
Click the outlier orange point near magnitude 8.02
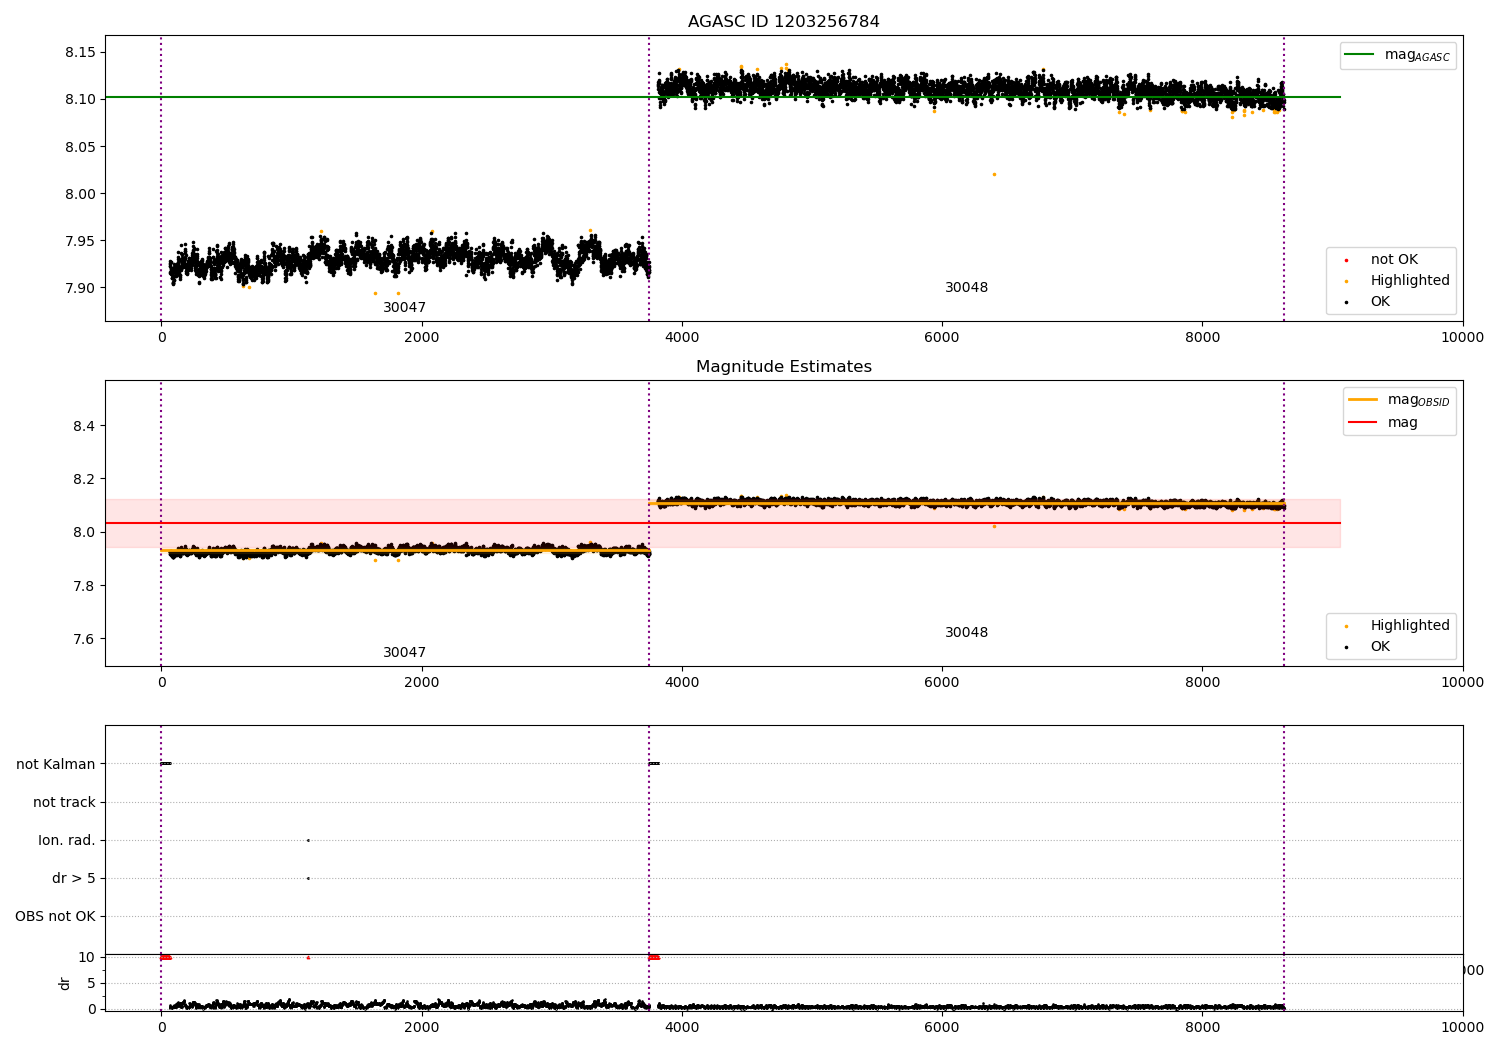tap(994, 174)
